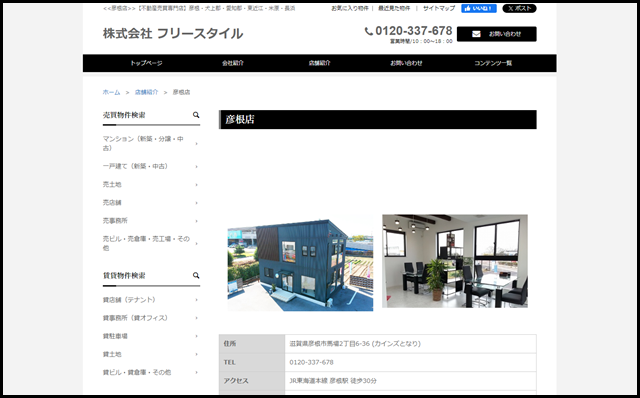Open the 貸事務所（貸オフィス）link

point(135,318)
